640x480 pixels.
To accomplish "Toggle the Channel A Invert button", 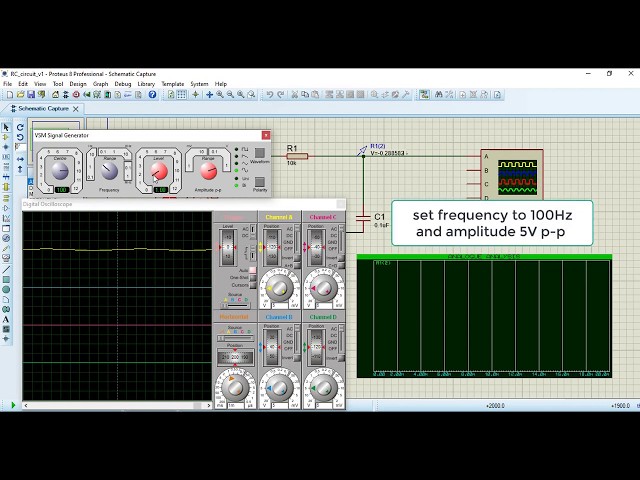I will tap(297, 258).
